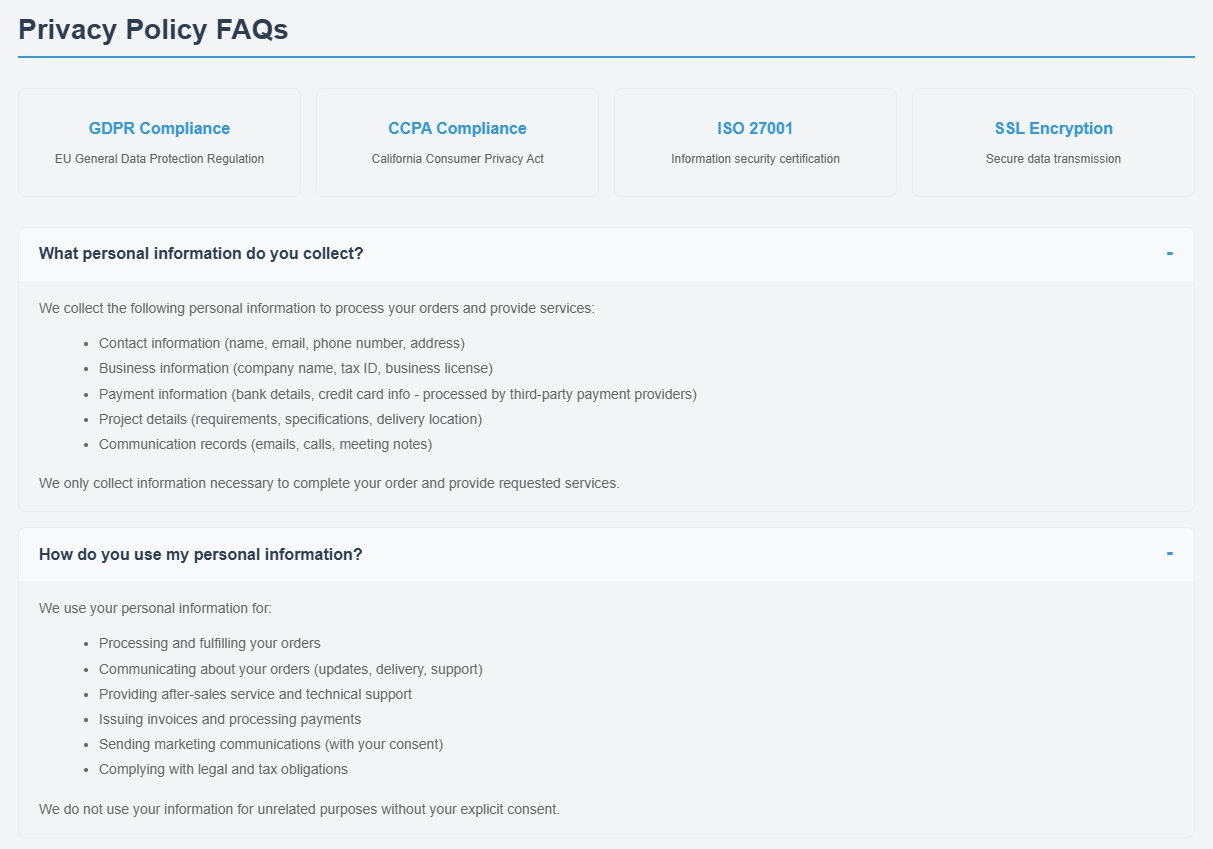
Task: Click 'EU General Data Protection Regulation' subtitle
Action: click(159, 159)
